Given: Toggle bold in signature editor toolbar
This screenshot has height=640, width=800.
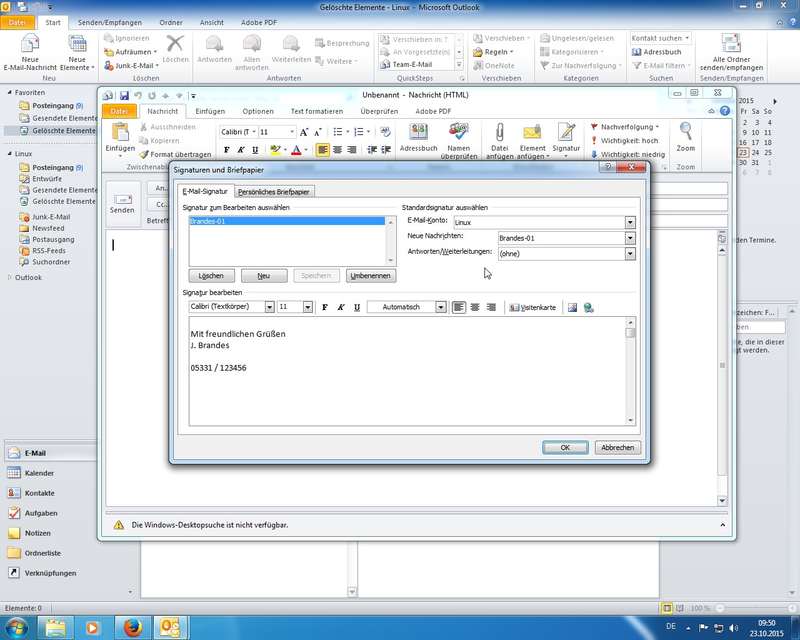Looking at the screenshot, I should coord(324,307).
